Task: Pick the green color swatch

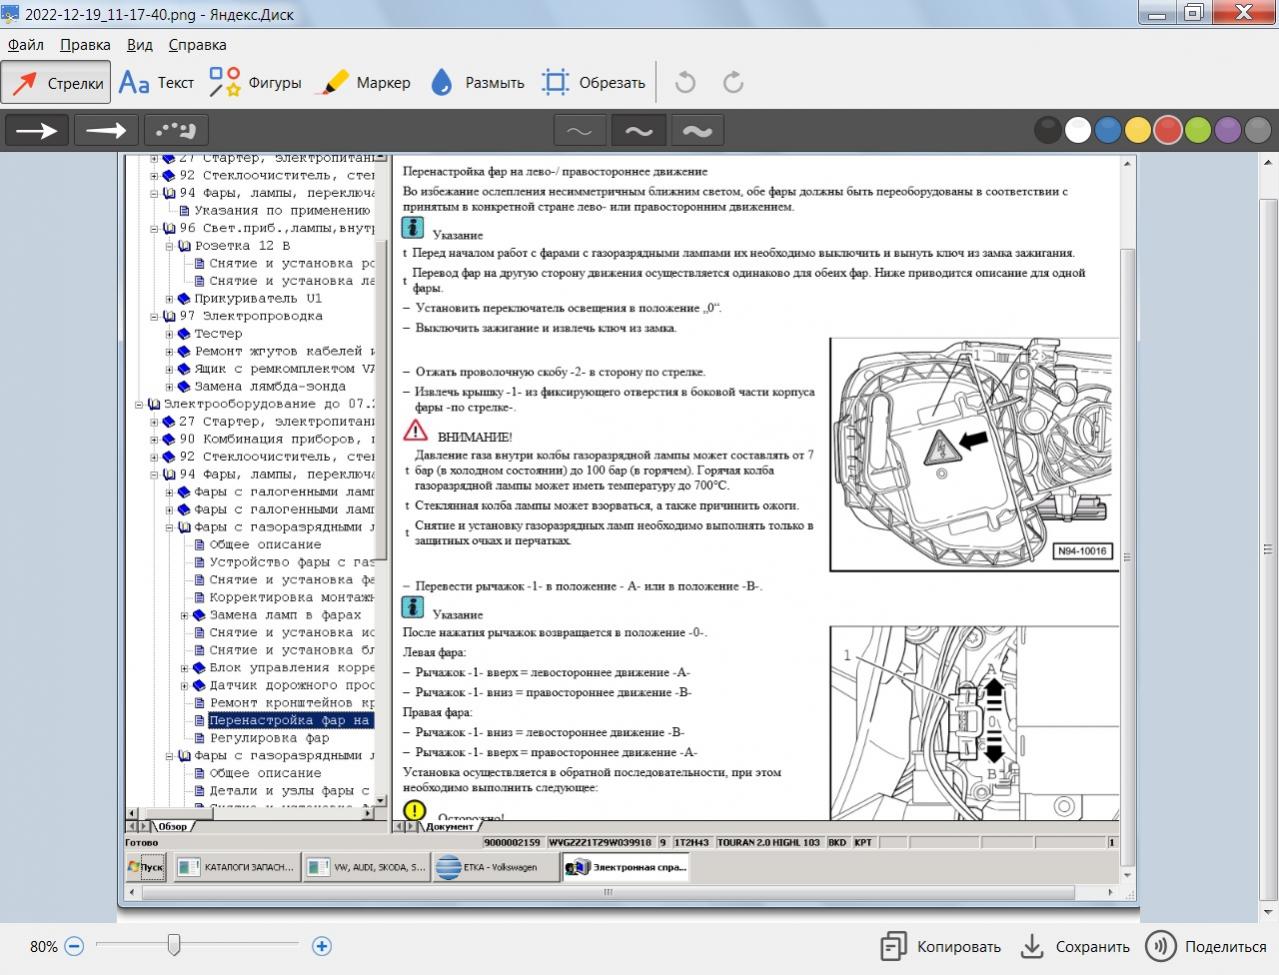Action: [1198, 130]
